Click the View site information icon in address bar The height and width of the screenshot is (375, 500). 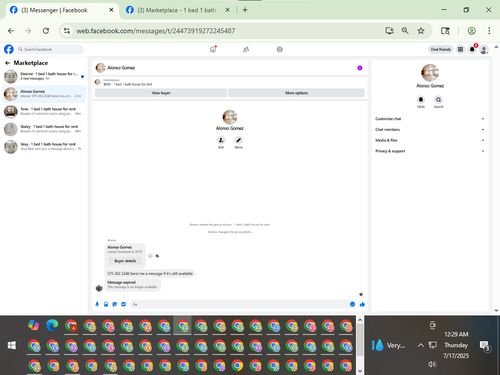67,31
